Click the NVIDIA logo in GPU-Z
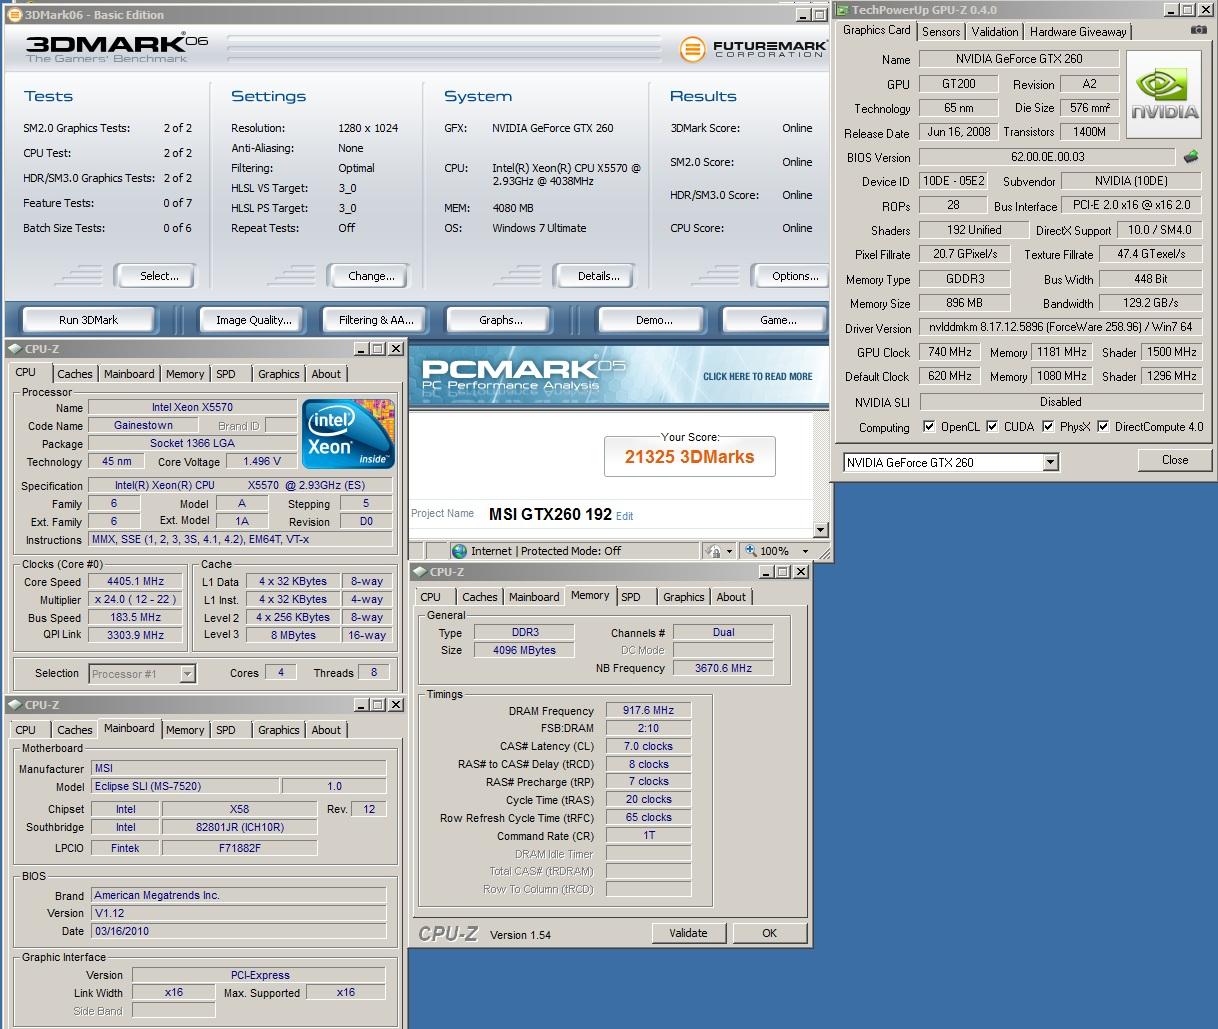The height and width of the screenshot is (1029, 1218). point(1165,97)
